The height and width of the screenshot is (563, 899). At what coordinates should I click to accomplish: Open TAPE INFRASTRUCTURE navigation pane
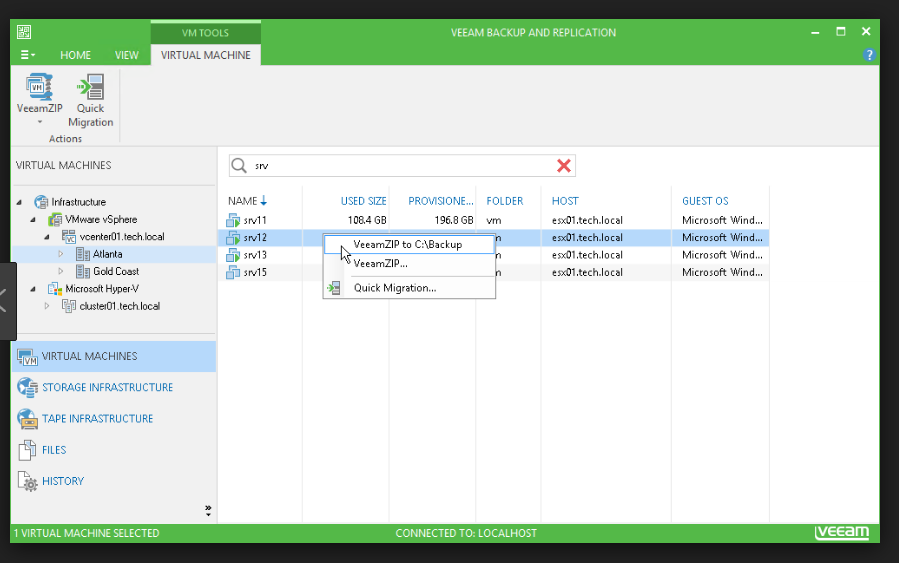point(114,419)
